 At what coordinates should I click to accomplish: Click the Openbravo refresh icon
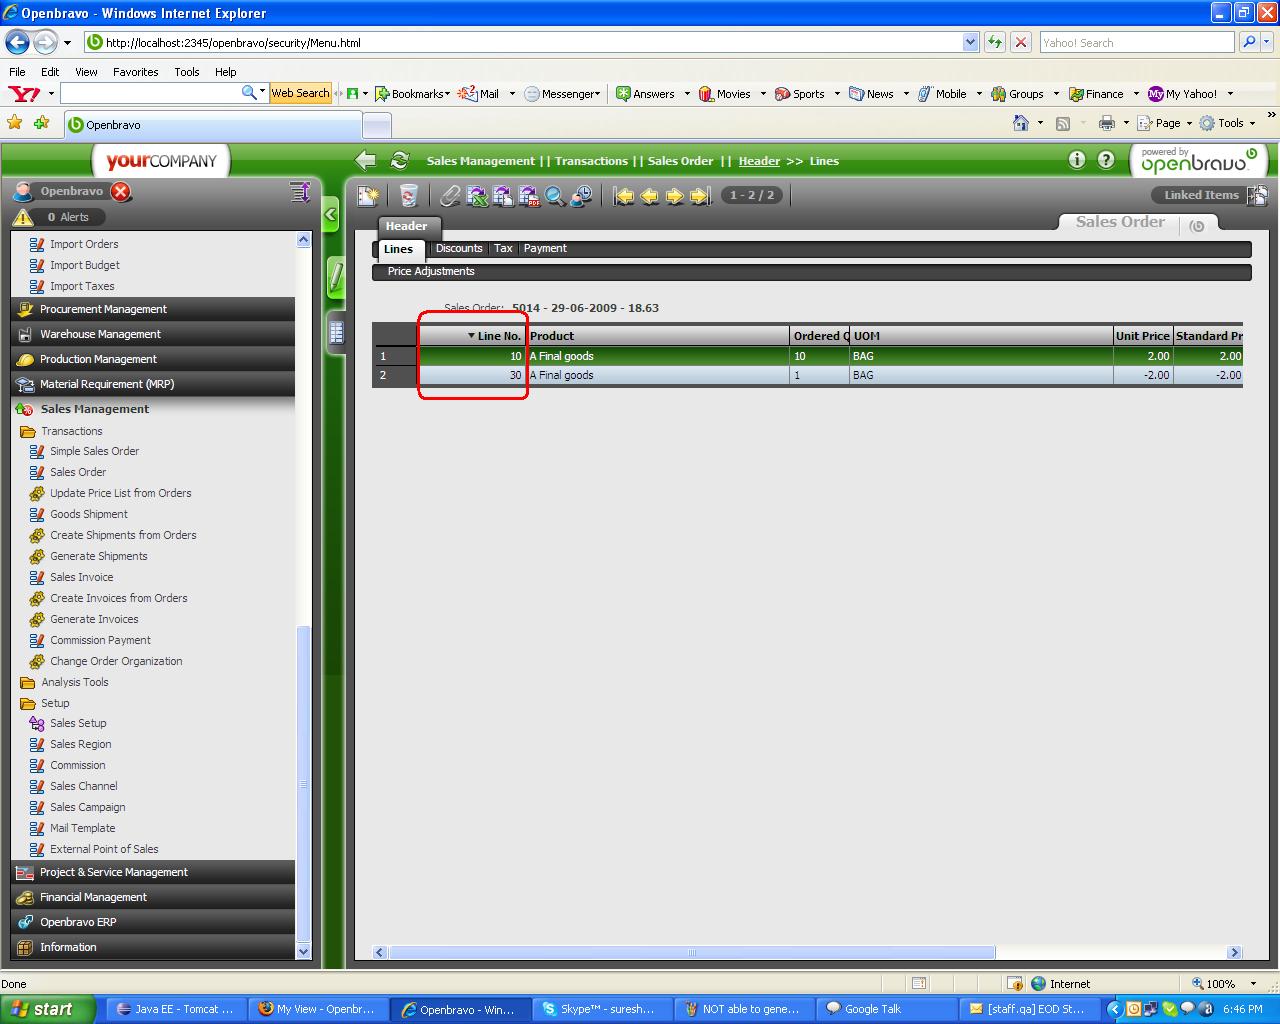pos(400,160)
